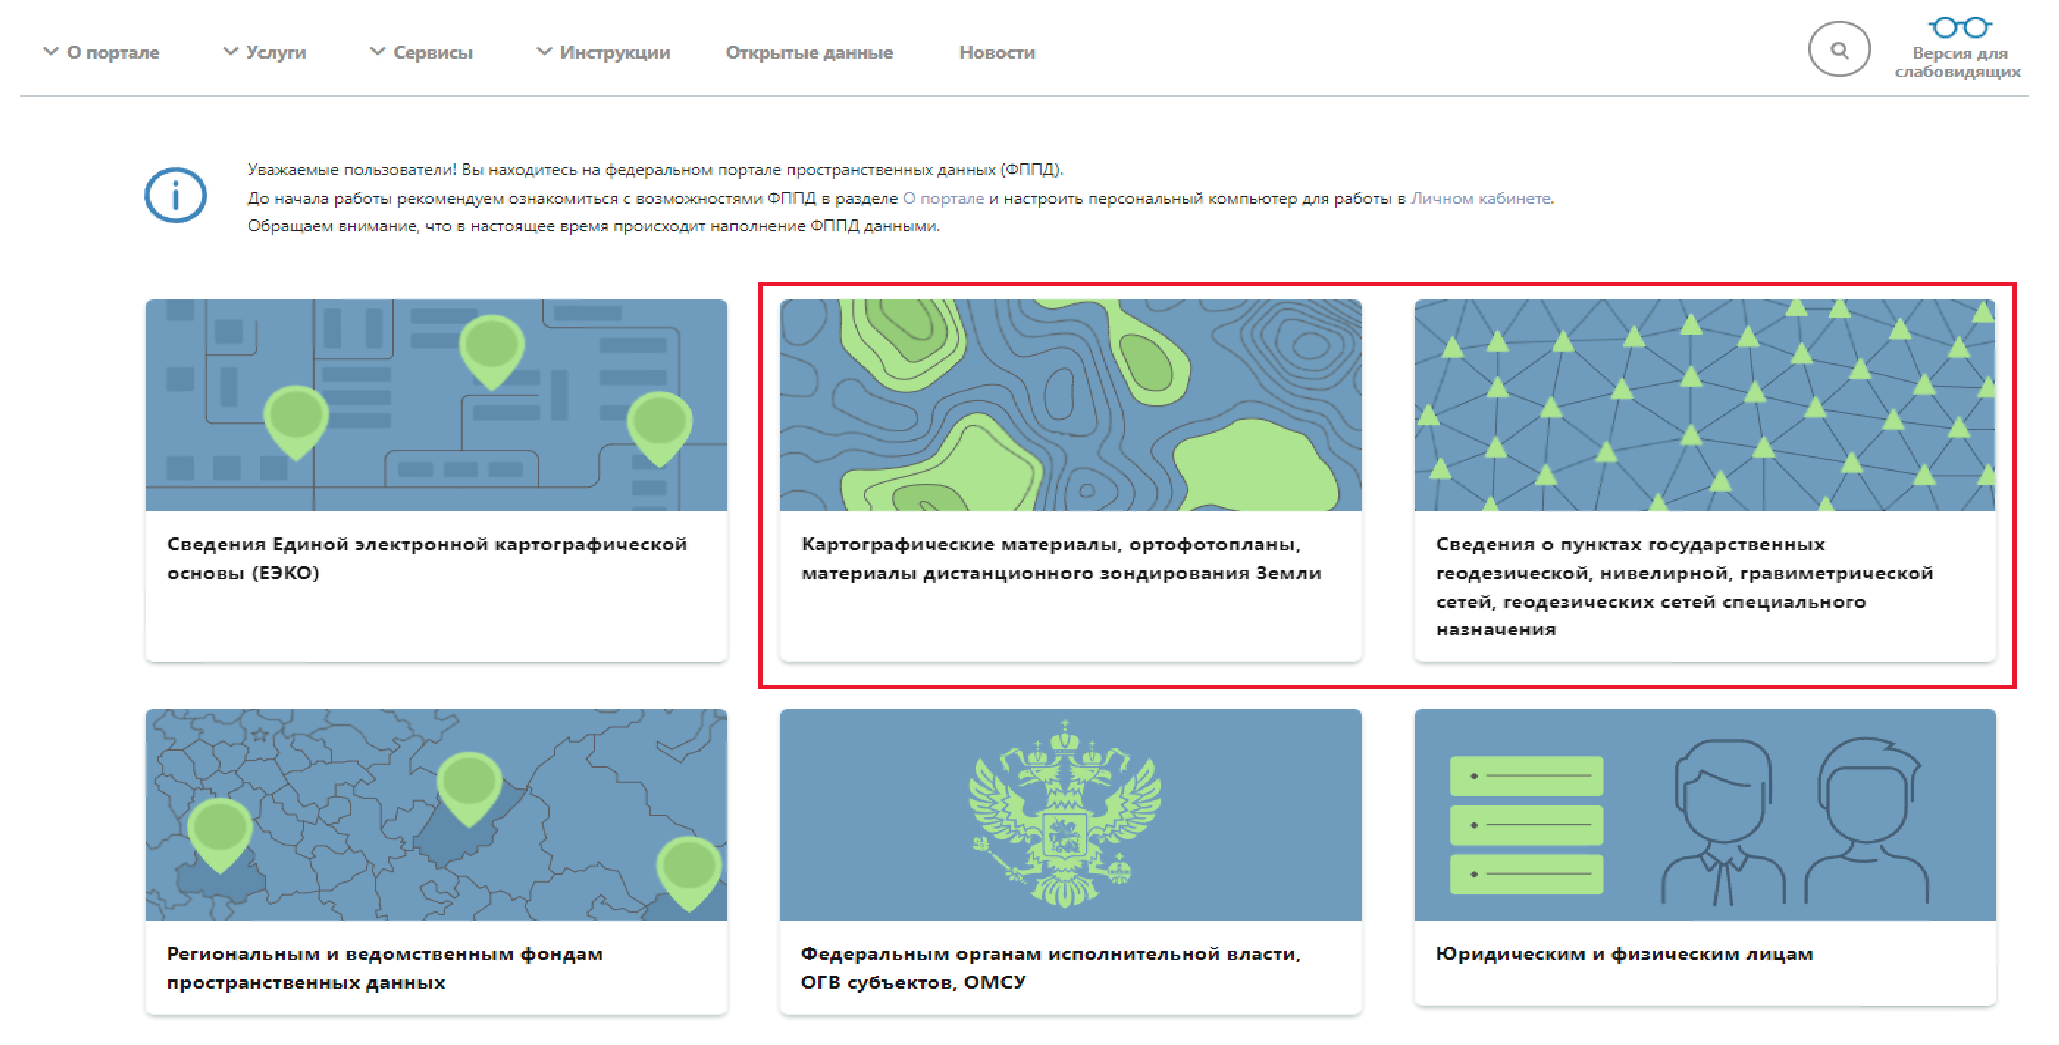Select Открытые данные in navigation

(x=809, y=52)
